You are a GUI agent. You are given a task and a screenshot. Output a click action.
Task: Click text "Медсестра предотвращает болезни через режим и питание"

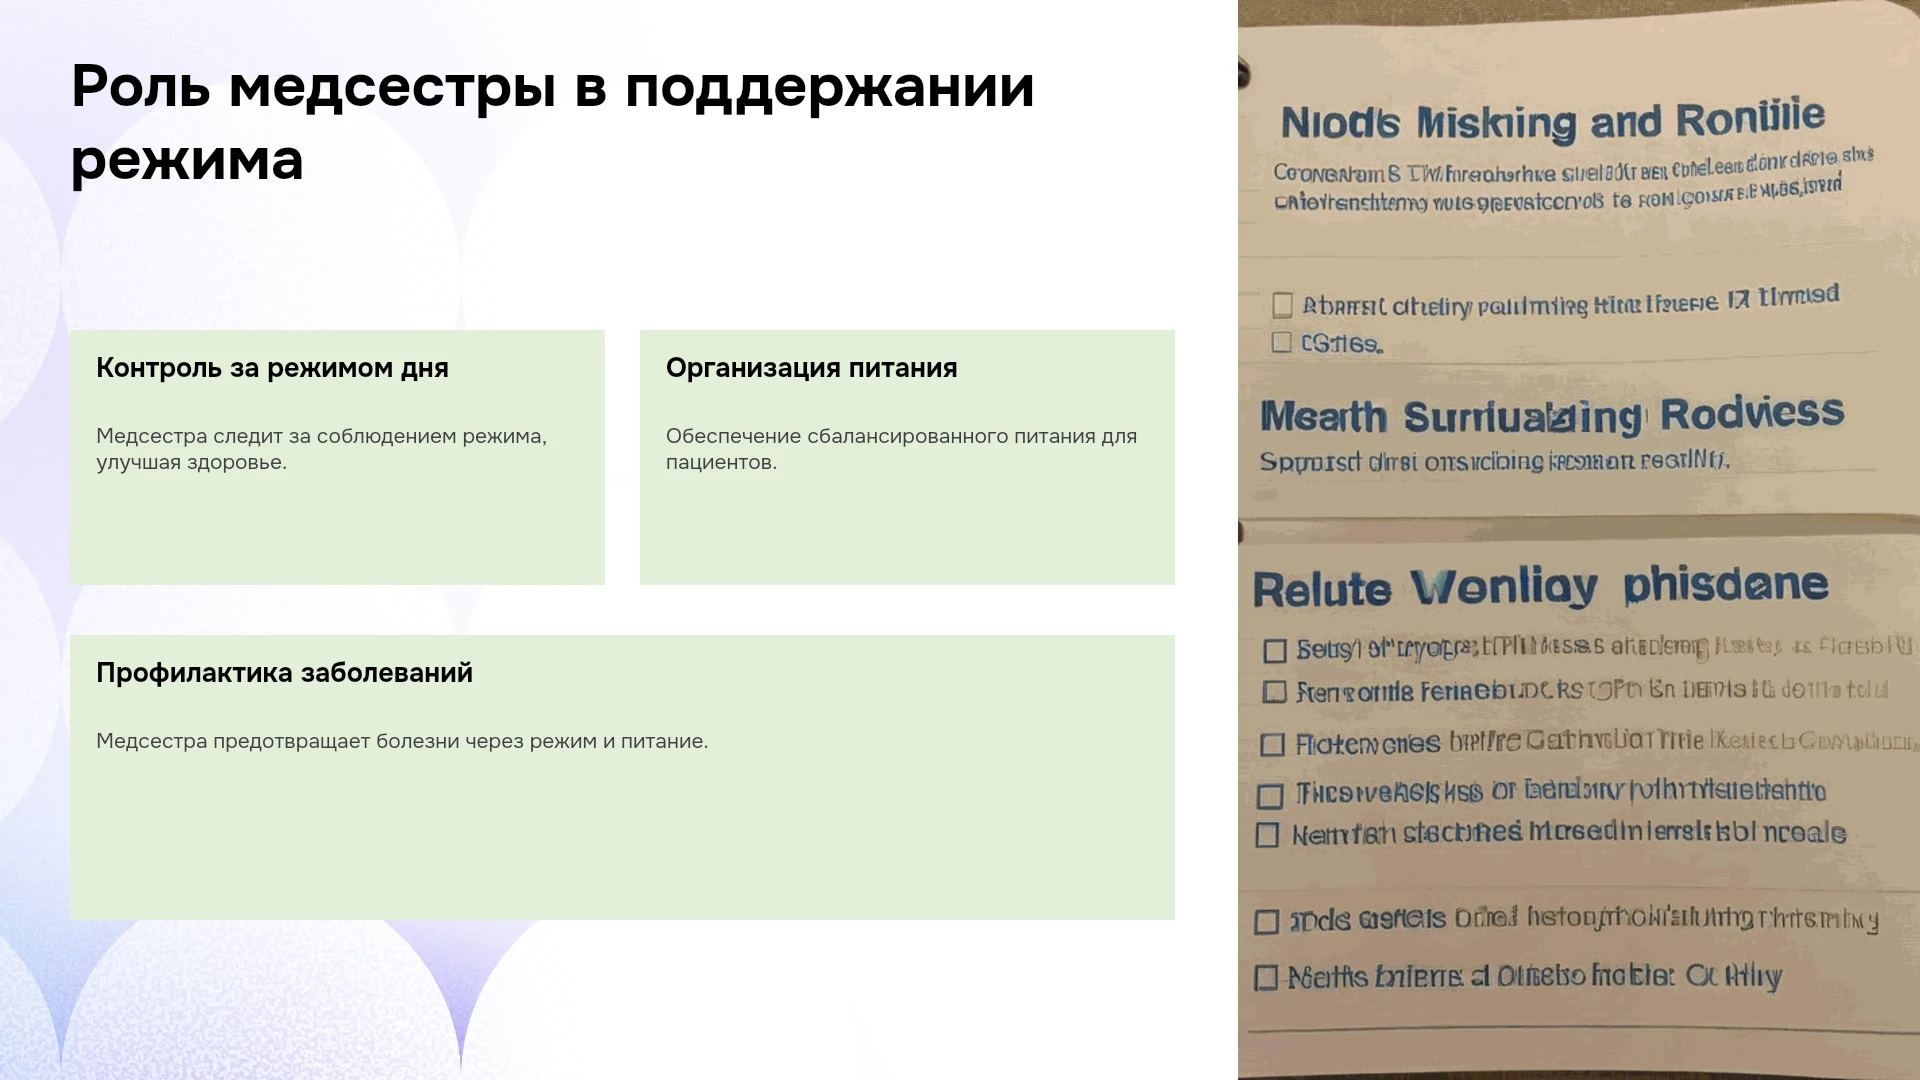[402, 741]
